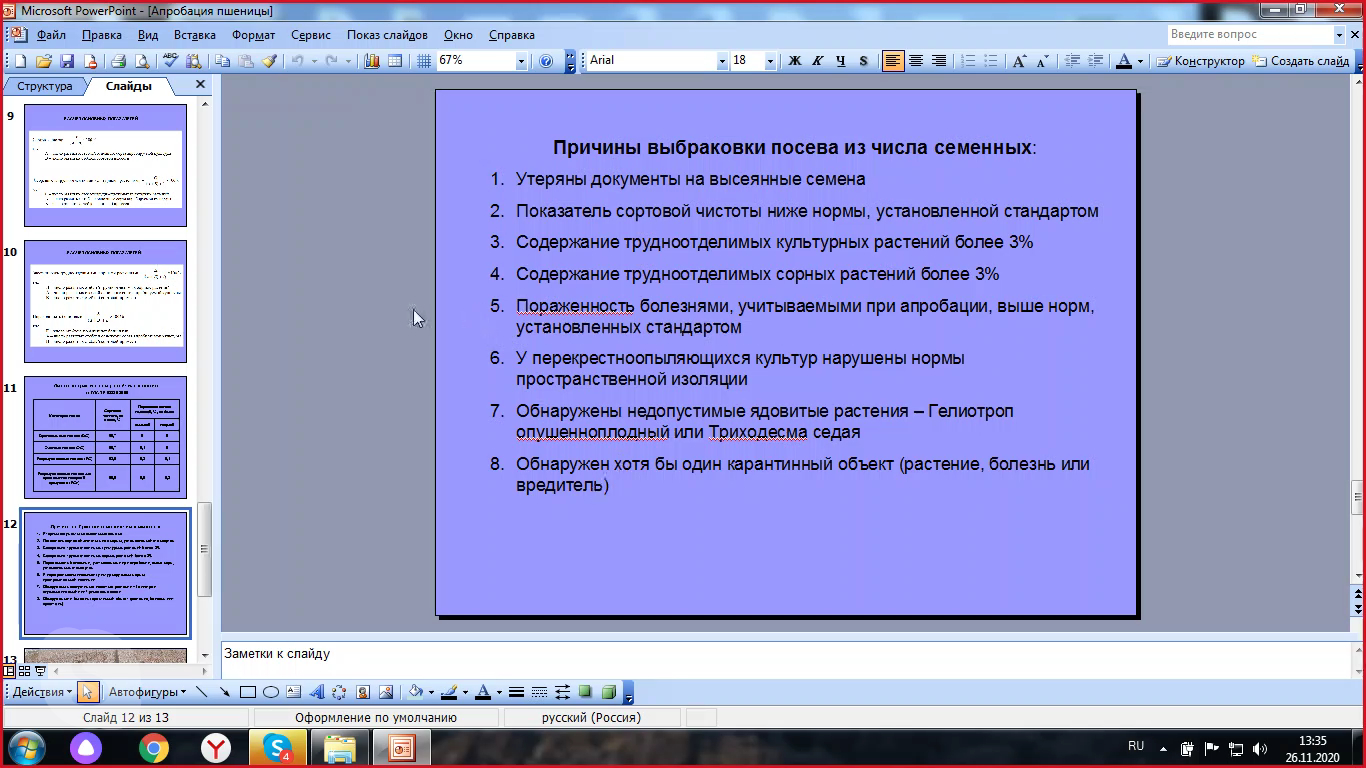The width and height of the screenshot is (1366, 768).
Task: Insert WordArt object
Action: (317, 691)
